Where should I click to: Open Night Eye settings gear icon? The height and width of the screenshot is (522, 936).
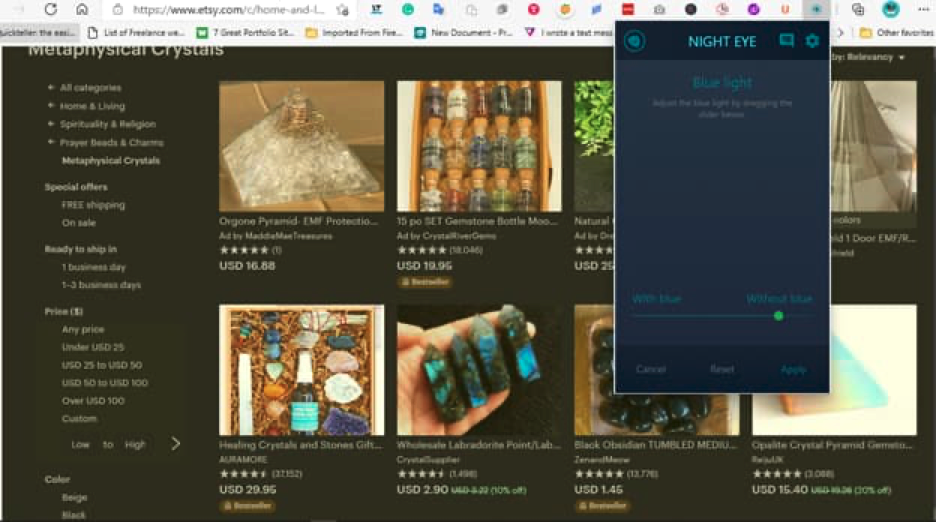[812, 41]
